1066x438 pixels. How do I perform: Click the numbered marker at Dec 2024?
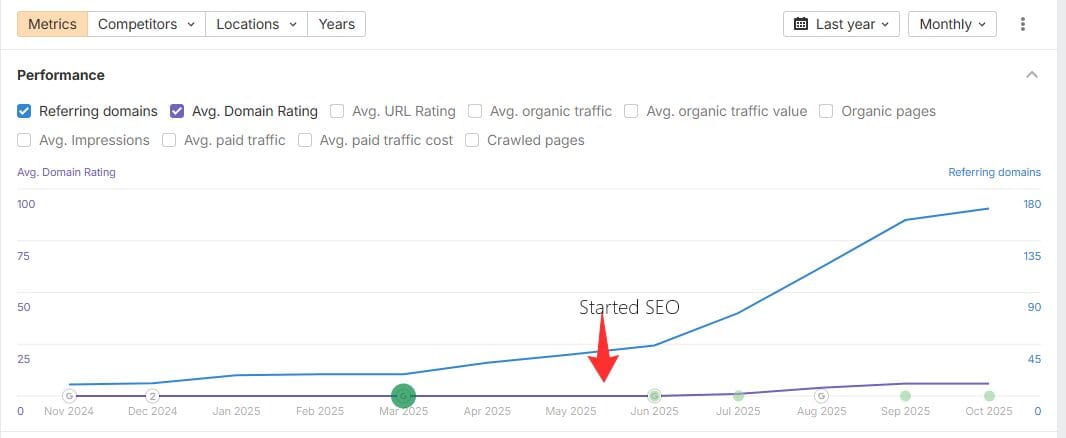tap(153, 396)
